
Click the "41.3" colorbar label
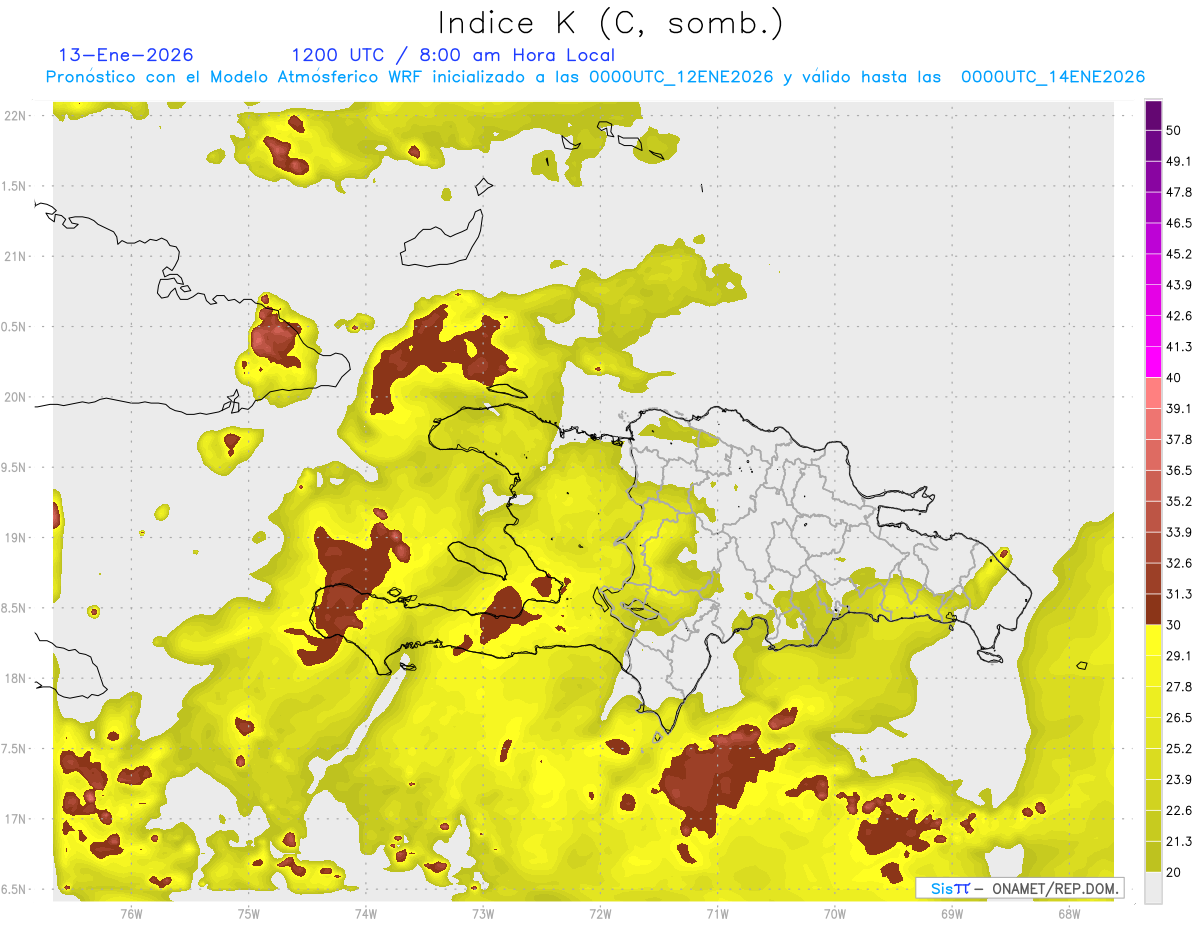point(1179,347)
